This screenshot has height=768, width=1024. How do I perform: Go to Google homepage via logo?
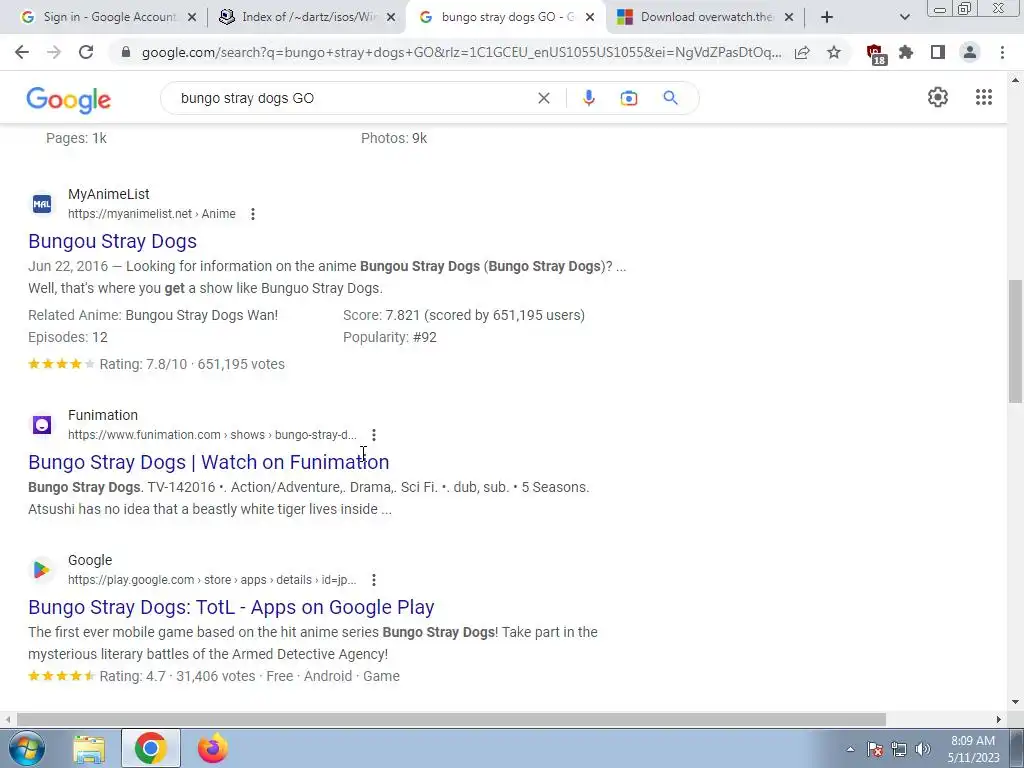(x=69, y=100)
